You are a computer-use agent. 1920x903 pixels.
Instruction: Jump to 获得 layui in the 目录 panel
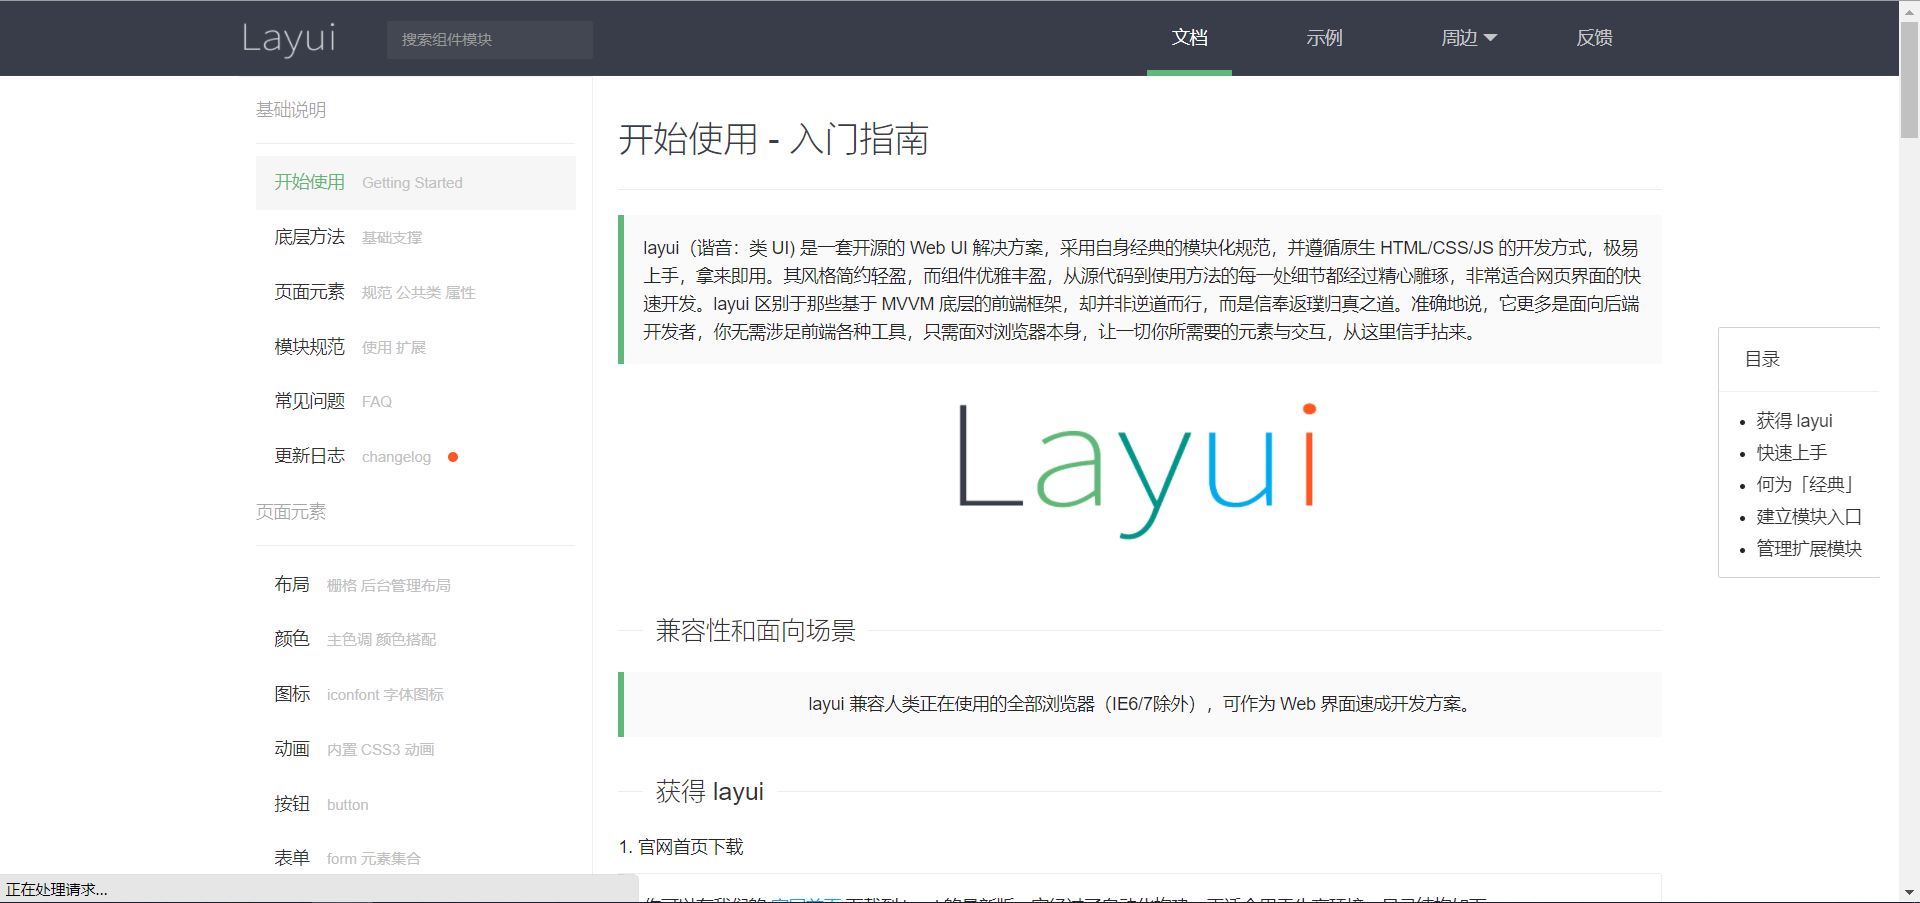pos(1794,421)
